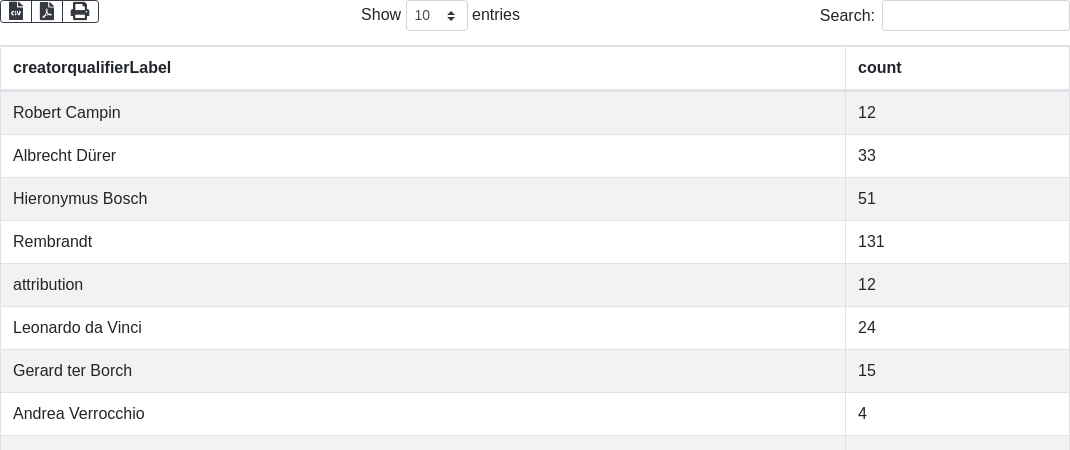Click count value 33 for Dürer
This screenshot has width=1070, height=450.
click(x=867, y=156)
